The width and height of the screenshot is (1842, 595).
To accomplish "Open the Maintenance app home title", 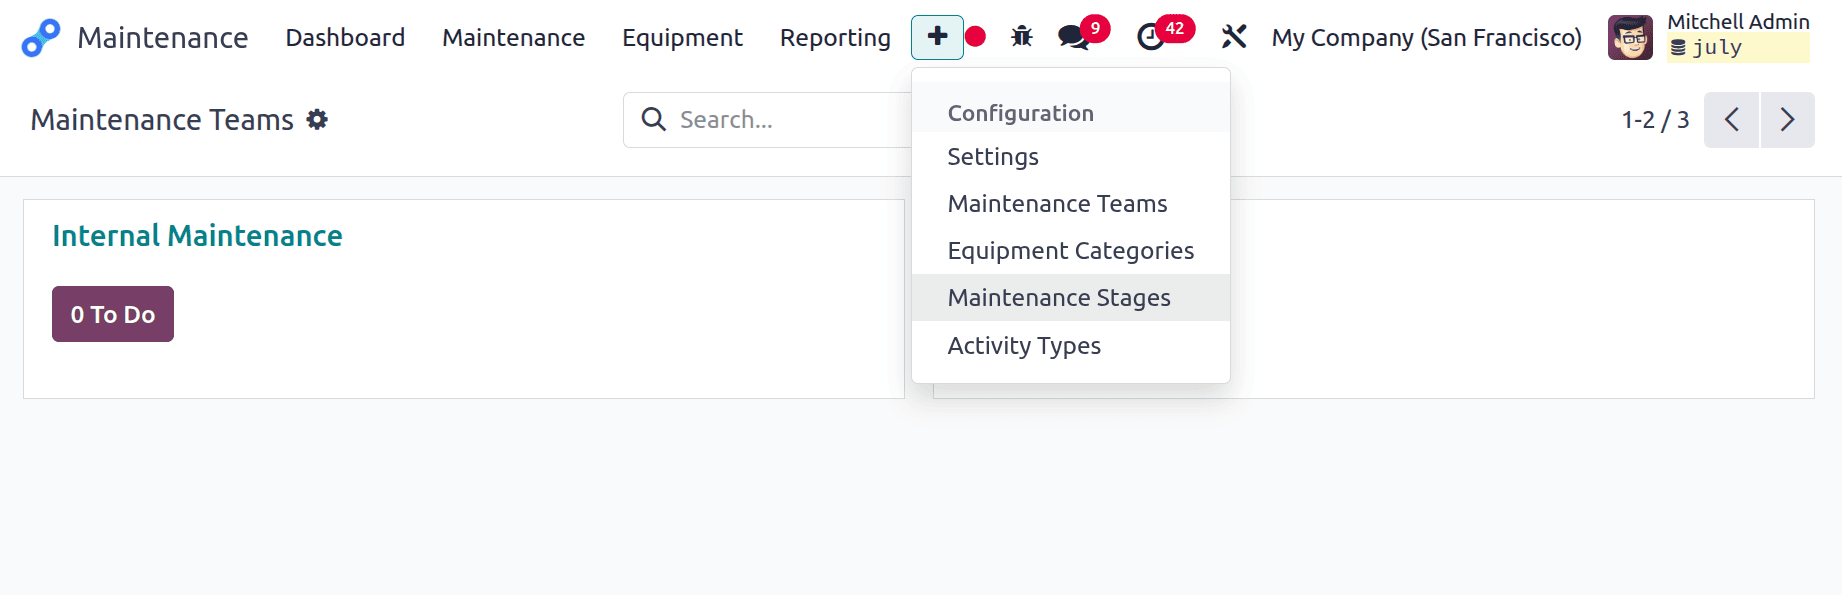I will (163, 38).
